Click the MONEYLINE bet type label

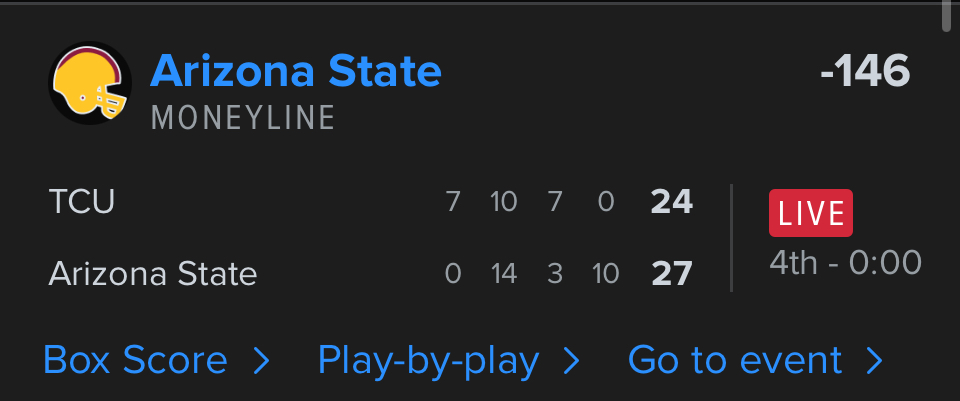pyautogui.click(x=243, y=118)
